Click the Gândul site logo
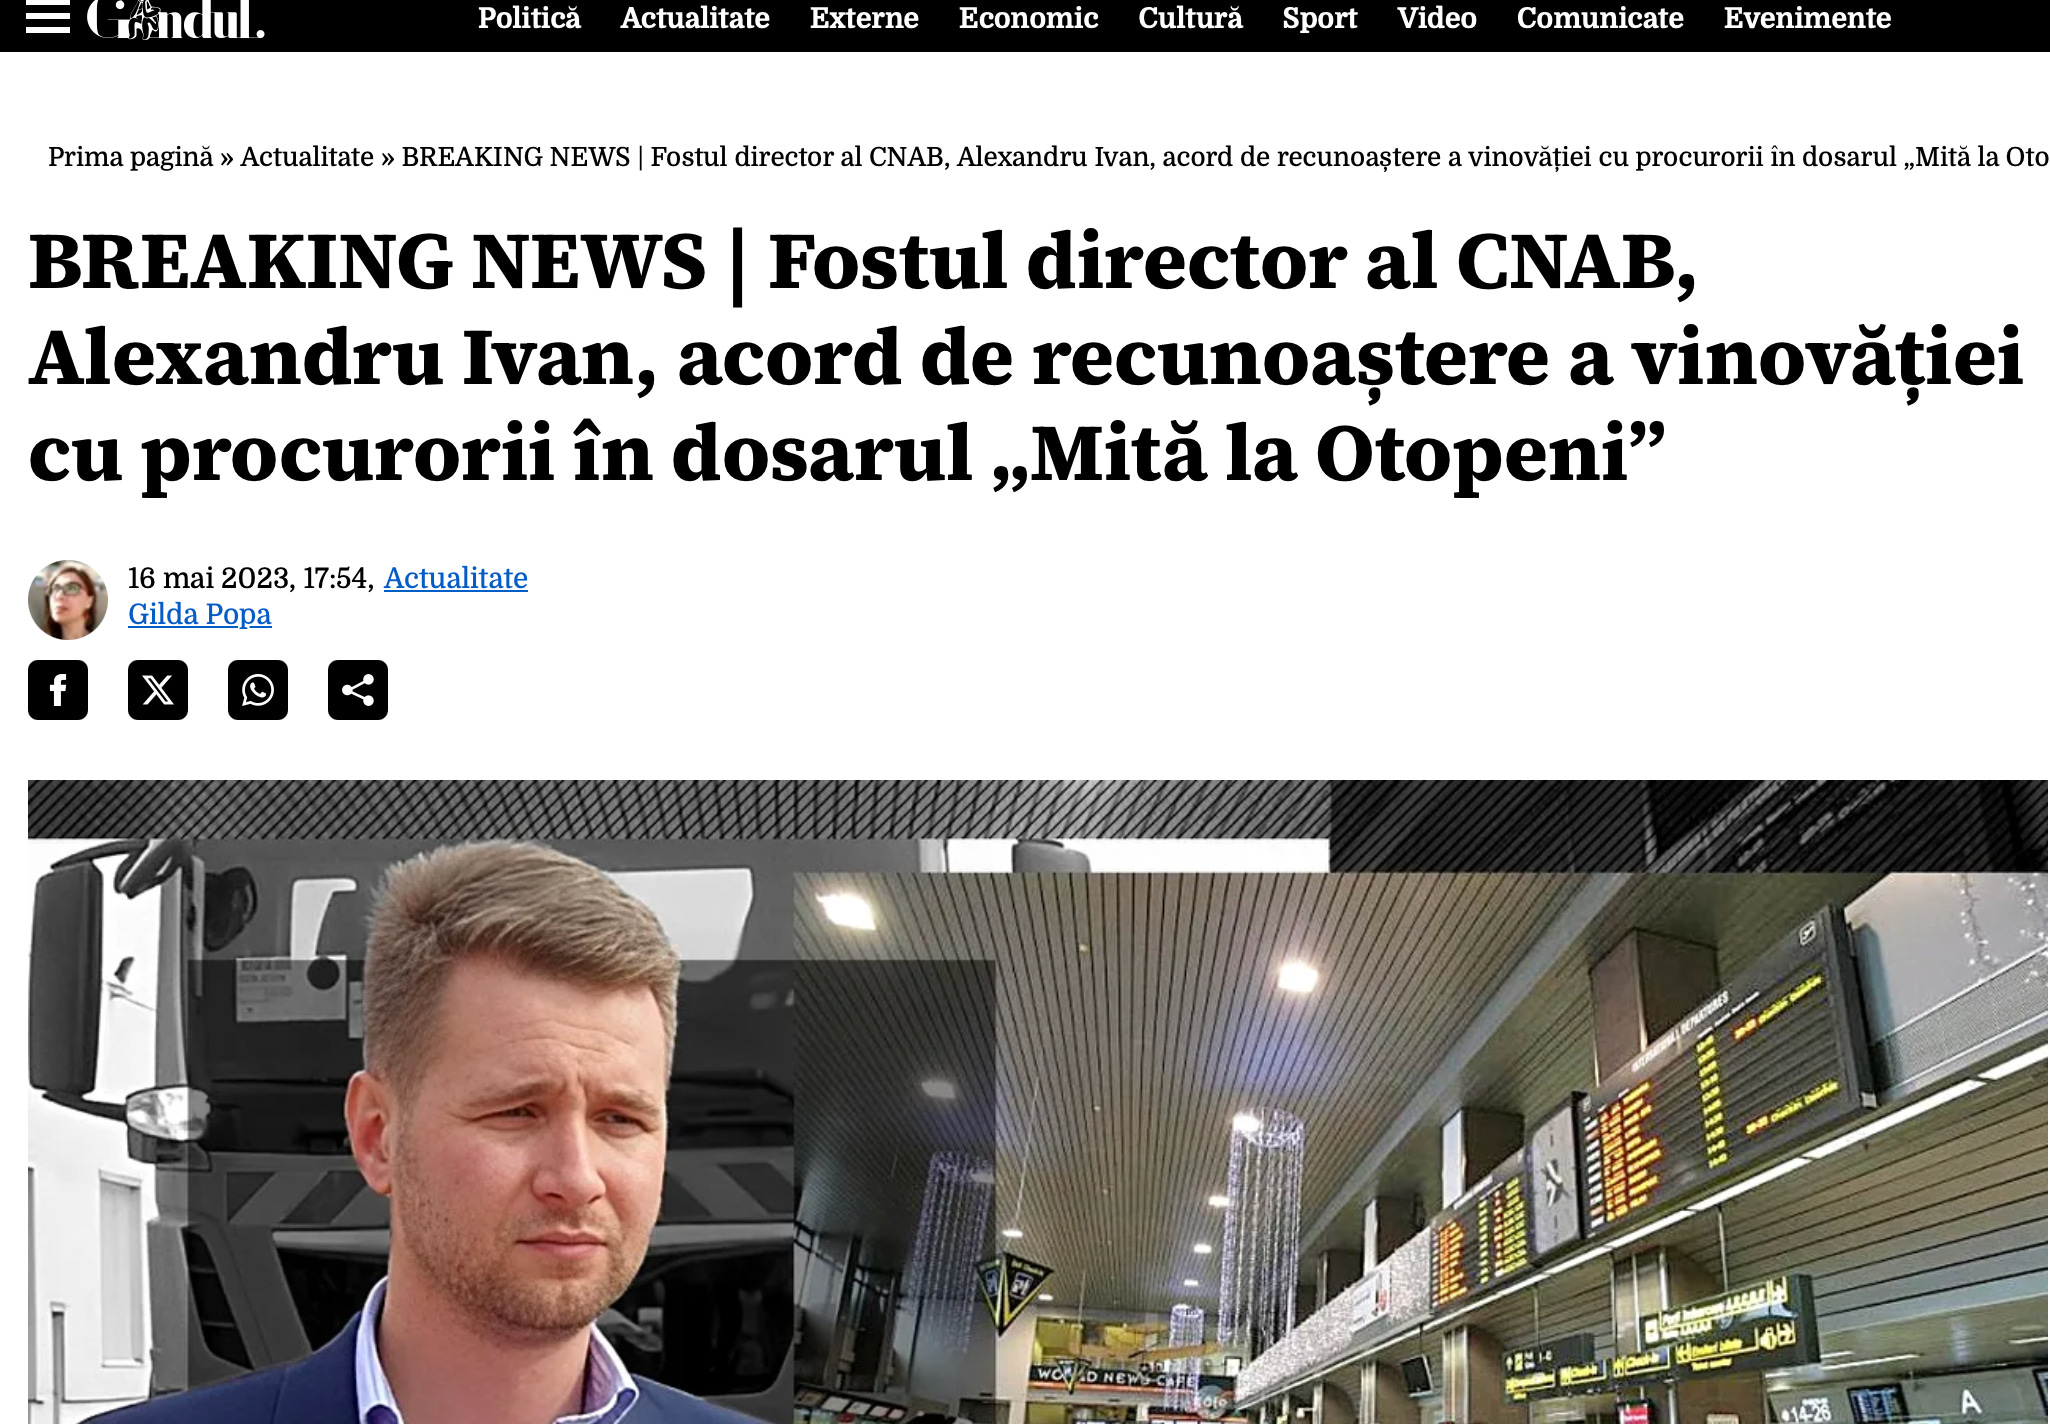The image size is (2050, 1424). tap(176, 19)
